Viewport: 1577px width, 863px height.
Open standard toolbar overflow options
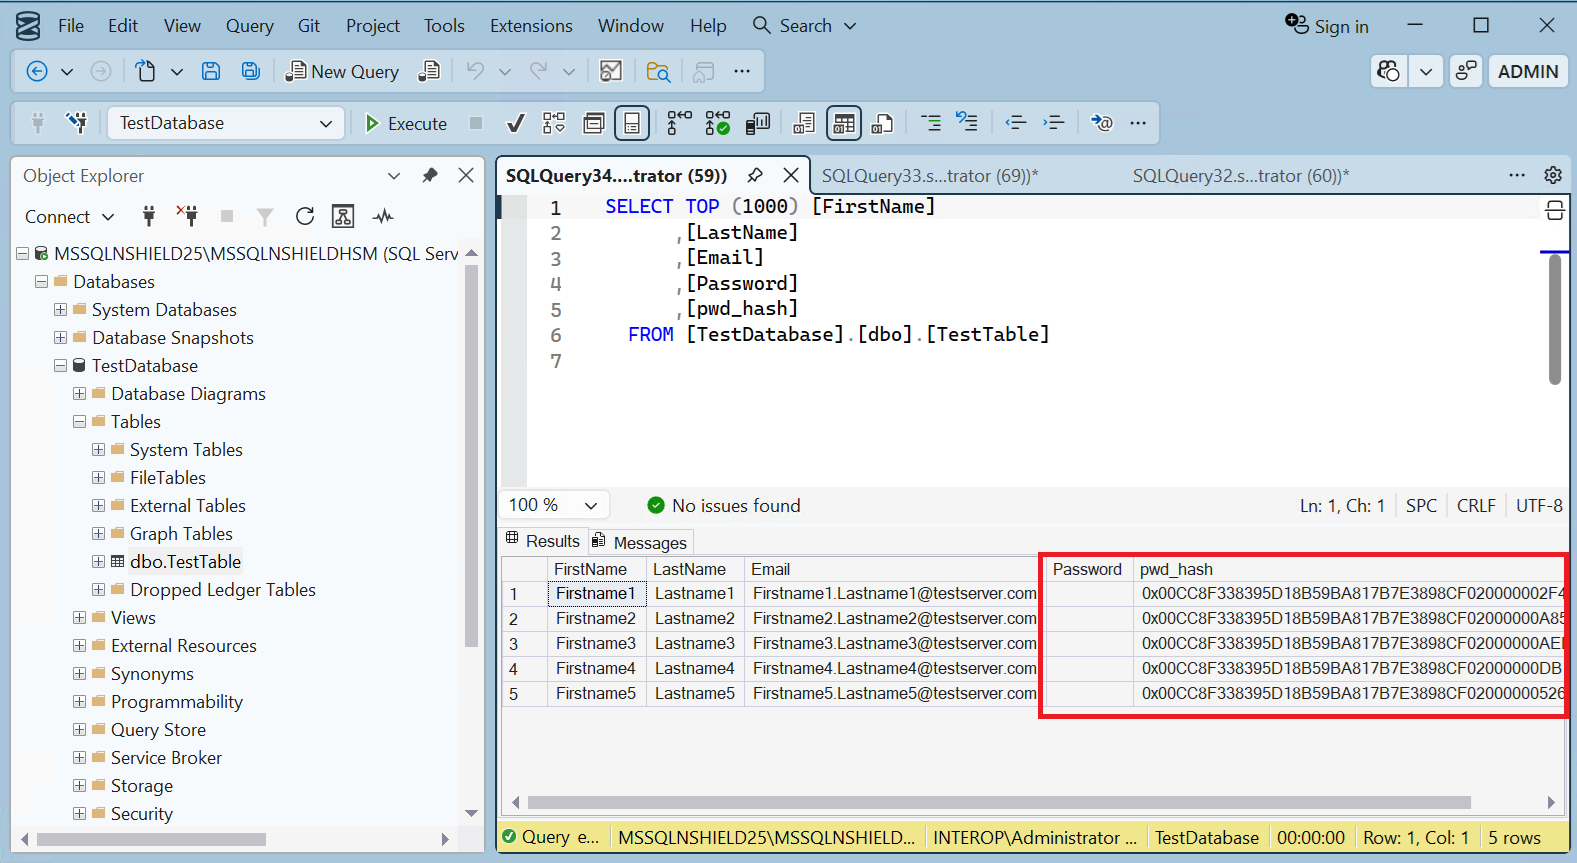point(742,71)
